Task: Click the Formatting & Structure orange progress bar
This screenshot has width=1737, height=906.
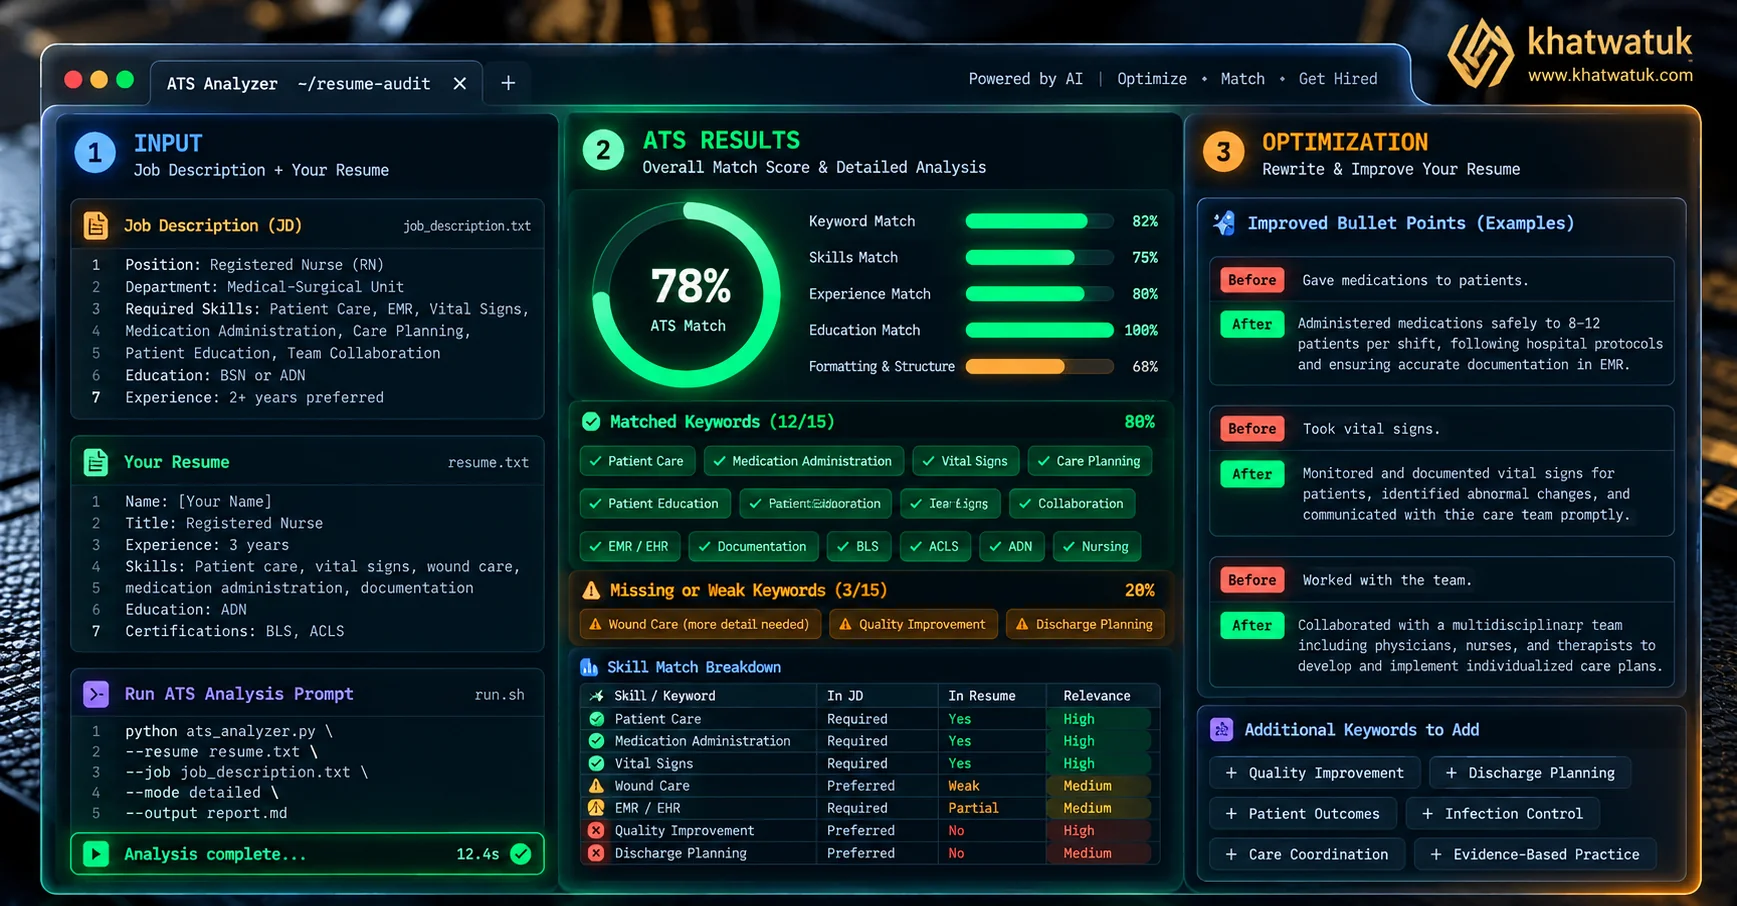Action: (1039, 367)
